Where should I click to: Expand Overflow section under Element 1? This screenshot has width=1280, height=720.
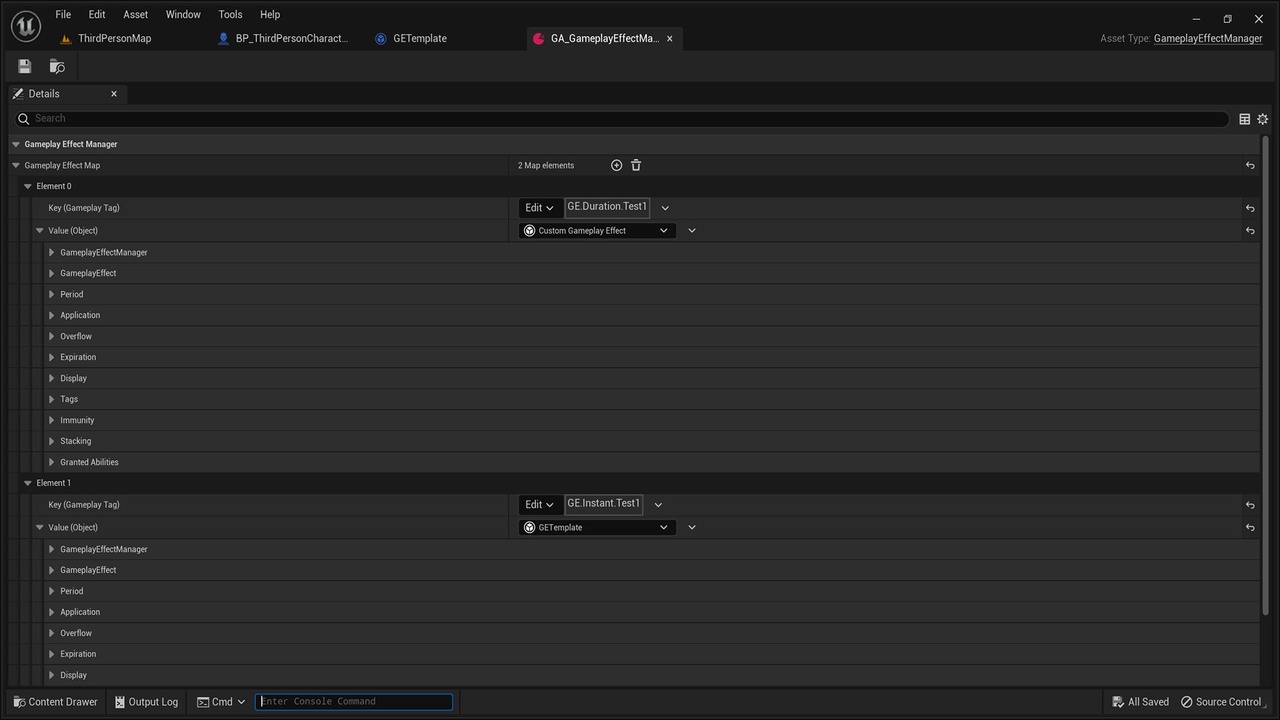pos(52,633)
